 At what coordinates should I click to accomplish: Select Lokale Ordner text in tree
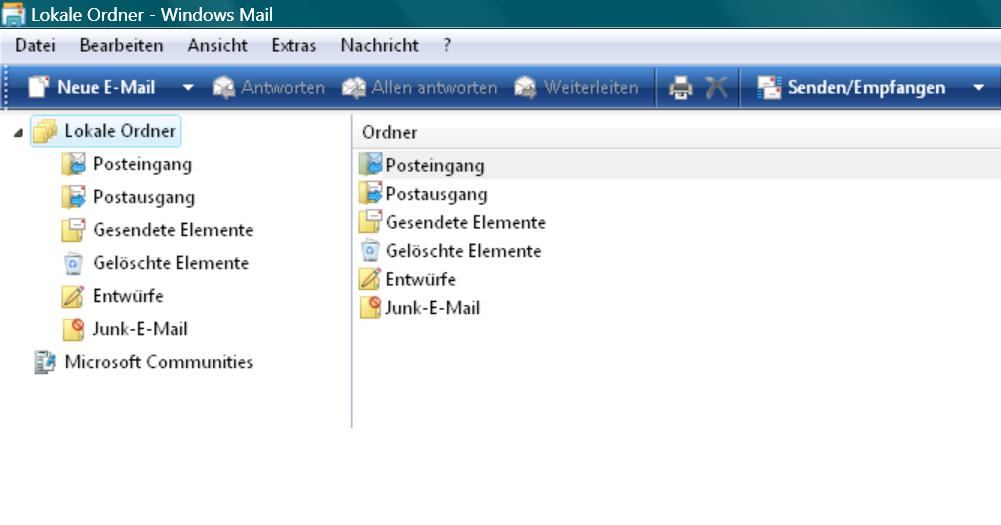[x=120, y=131]
